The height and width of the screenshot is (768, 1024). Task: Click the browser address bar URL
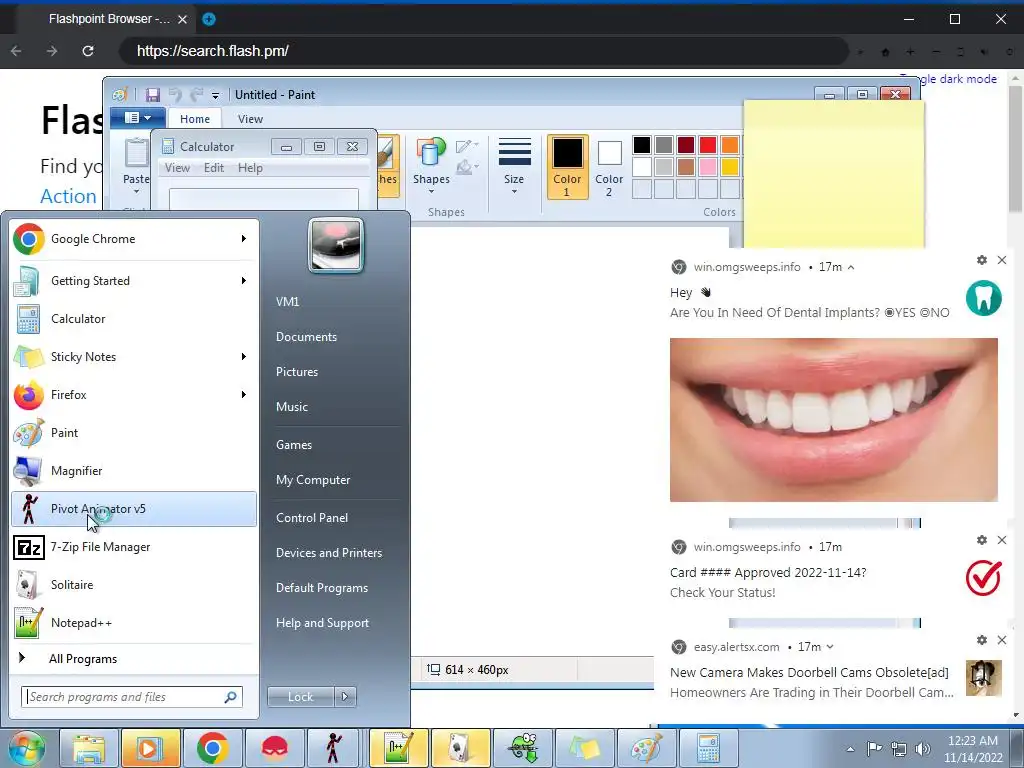[x=213, y=51]
